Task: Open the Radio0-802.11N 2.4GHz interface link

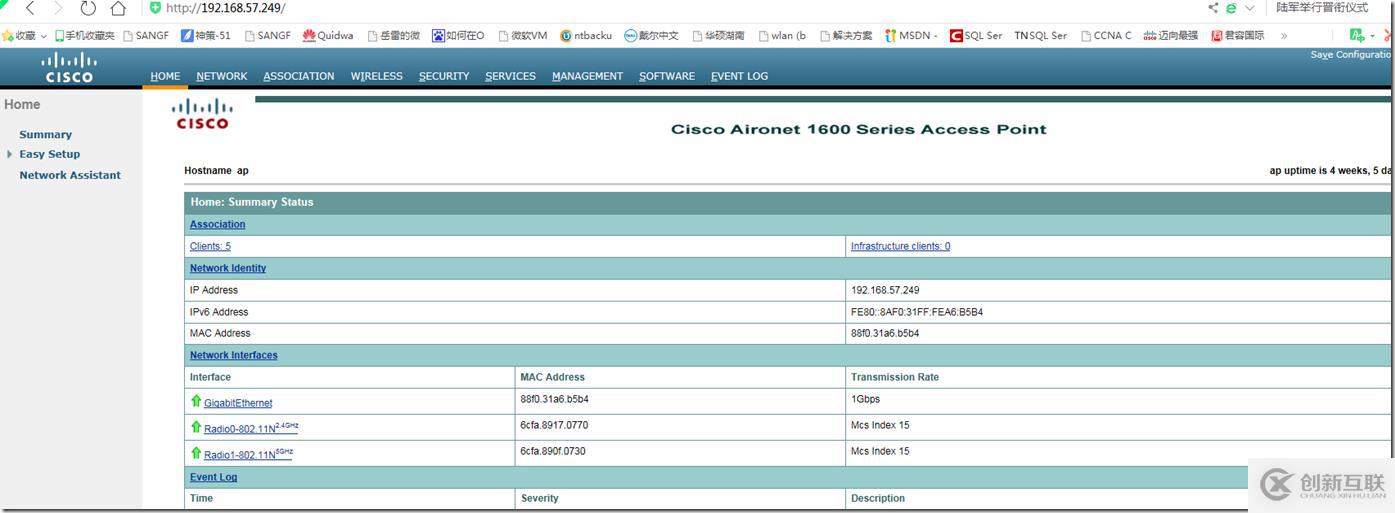Action: tap(251, 427)
